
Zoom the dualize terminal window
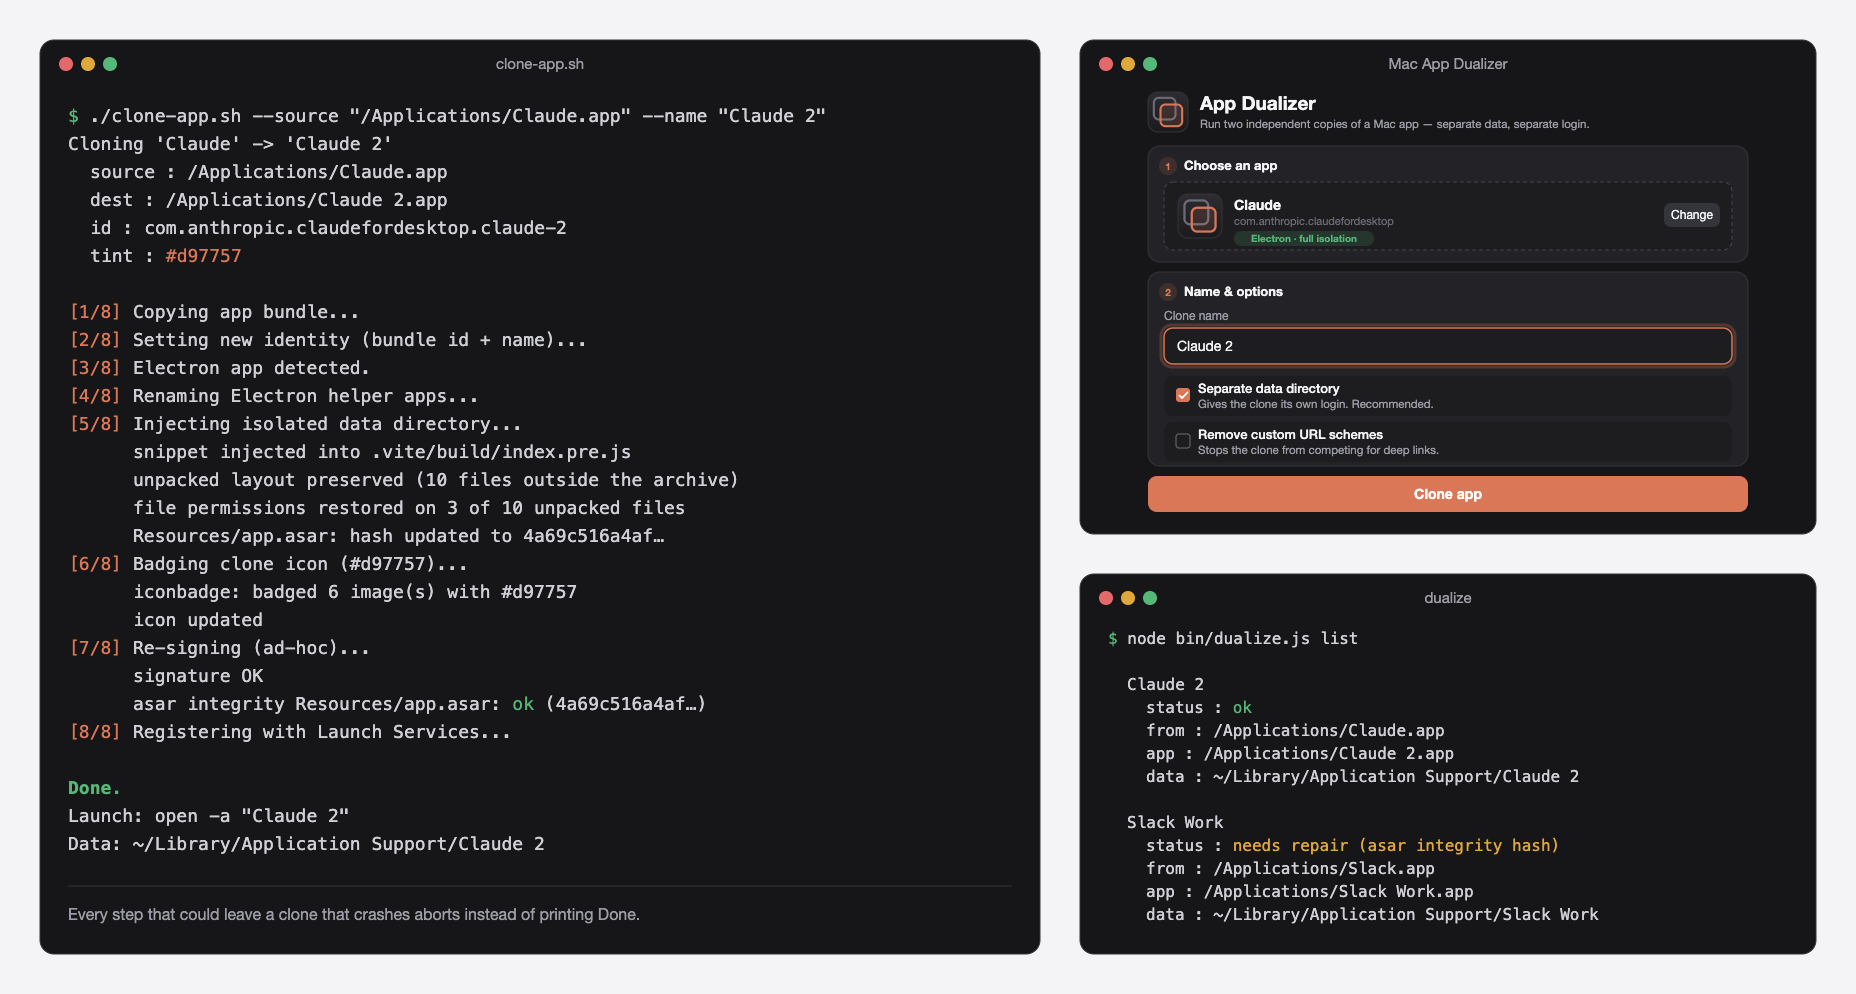1150,598
